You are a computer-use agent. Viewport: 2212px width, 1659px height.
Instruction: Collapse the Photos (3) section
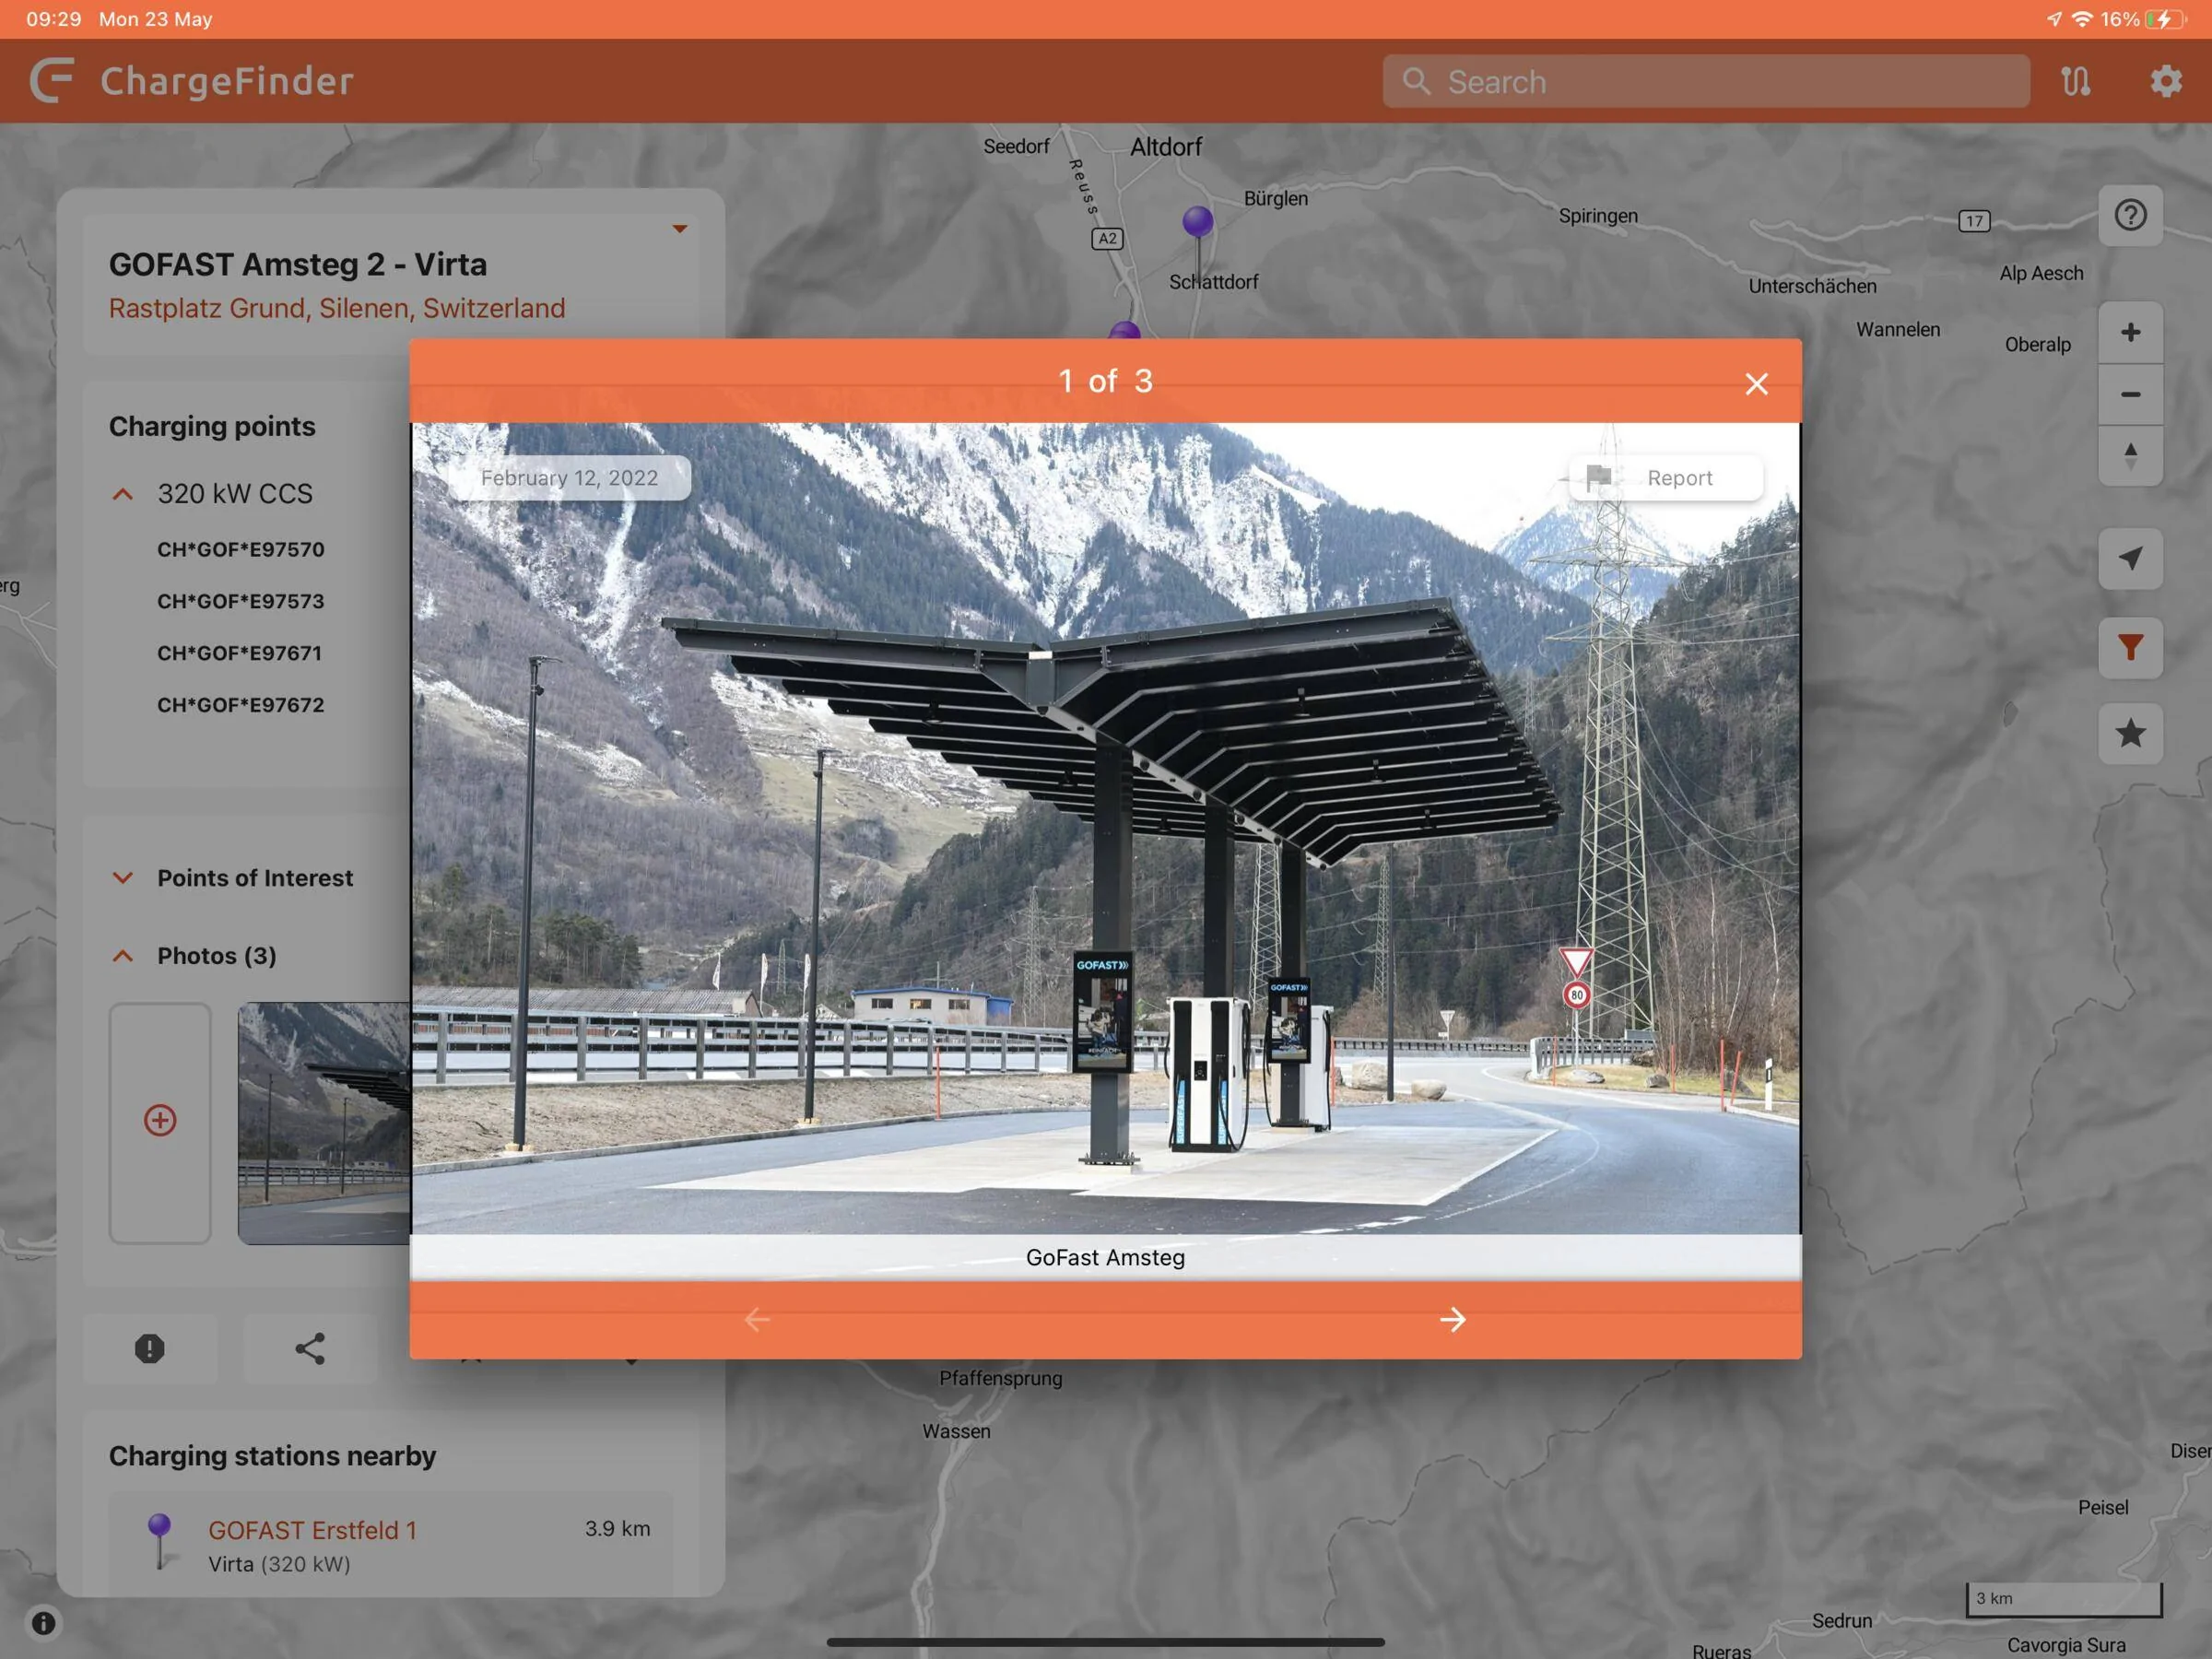pos(122,956)
